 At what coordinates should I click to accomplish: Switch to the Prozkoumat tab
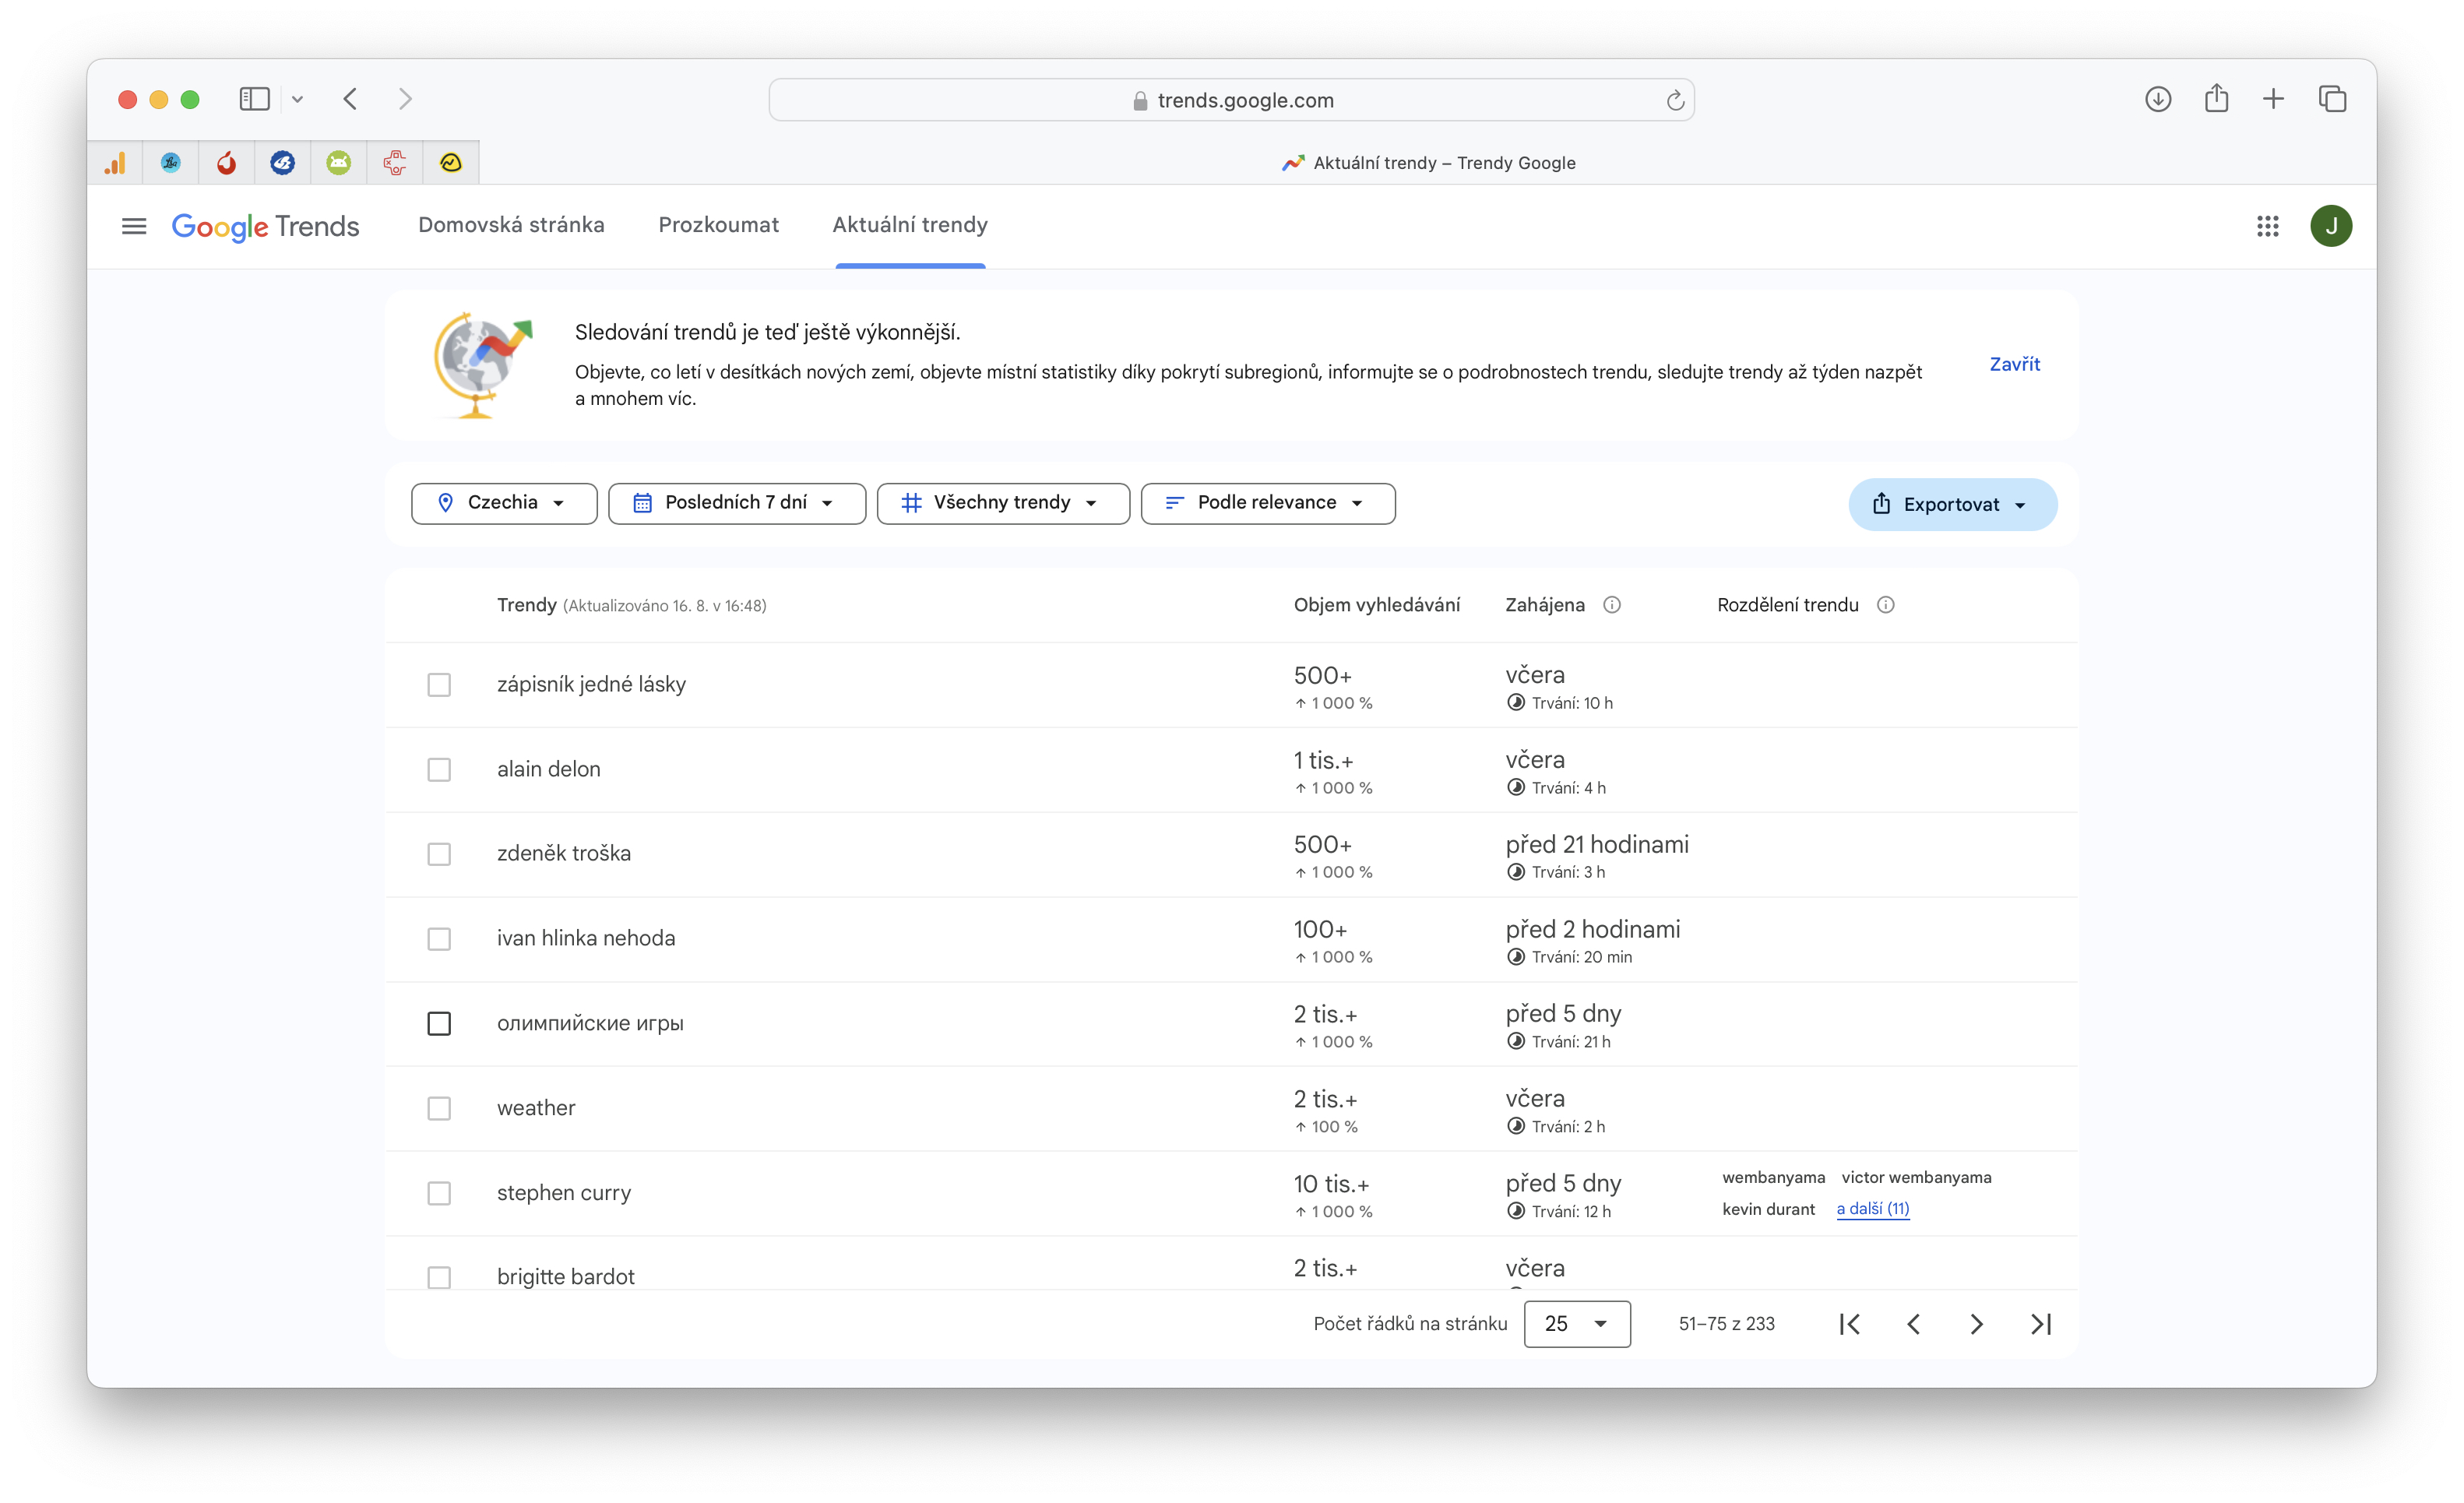718,225
